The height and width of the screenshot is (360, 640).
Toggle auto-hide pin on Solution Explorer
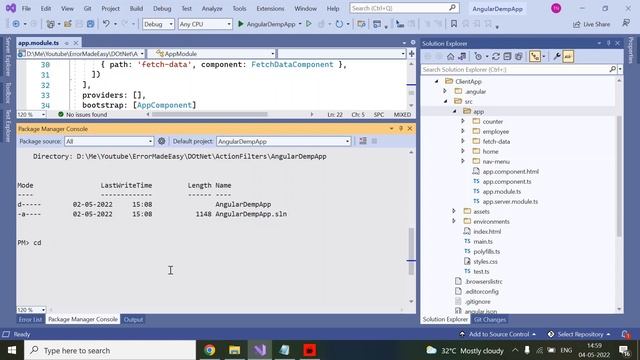tap(608, 43)
